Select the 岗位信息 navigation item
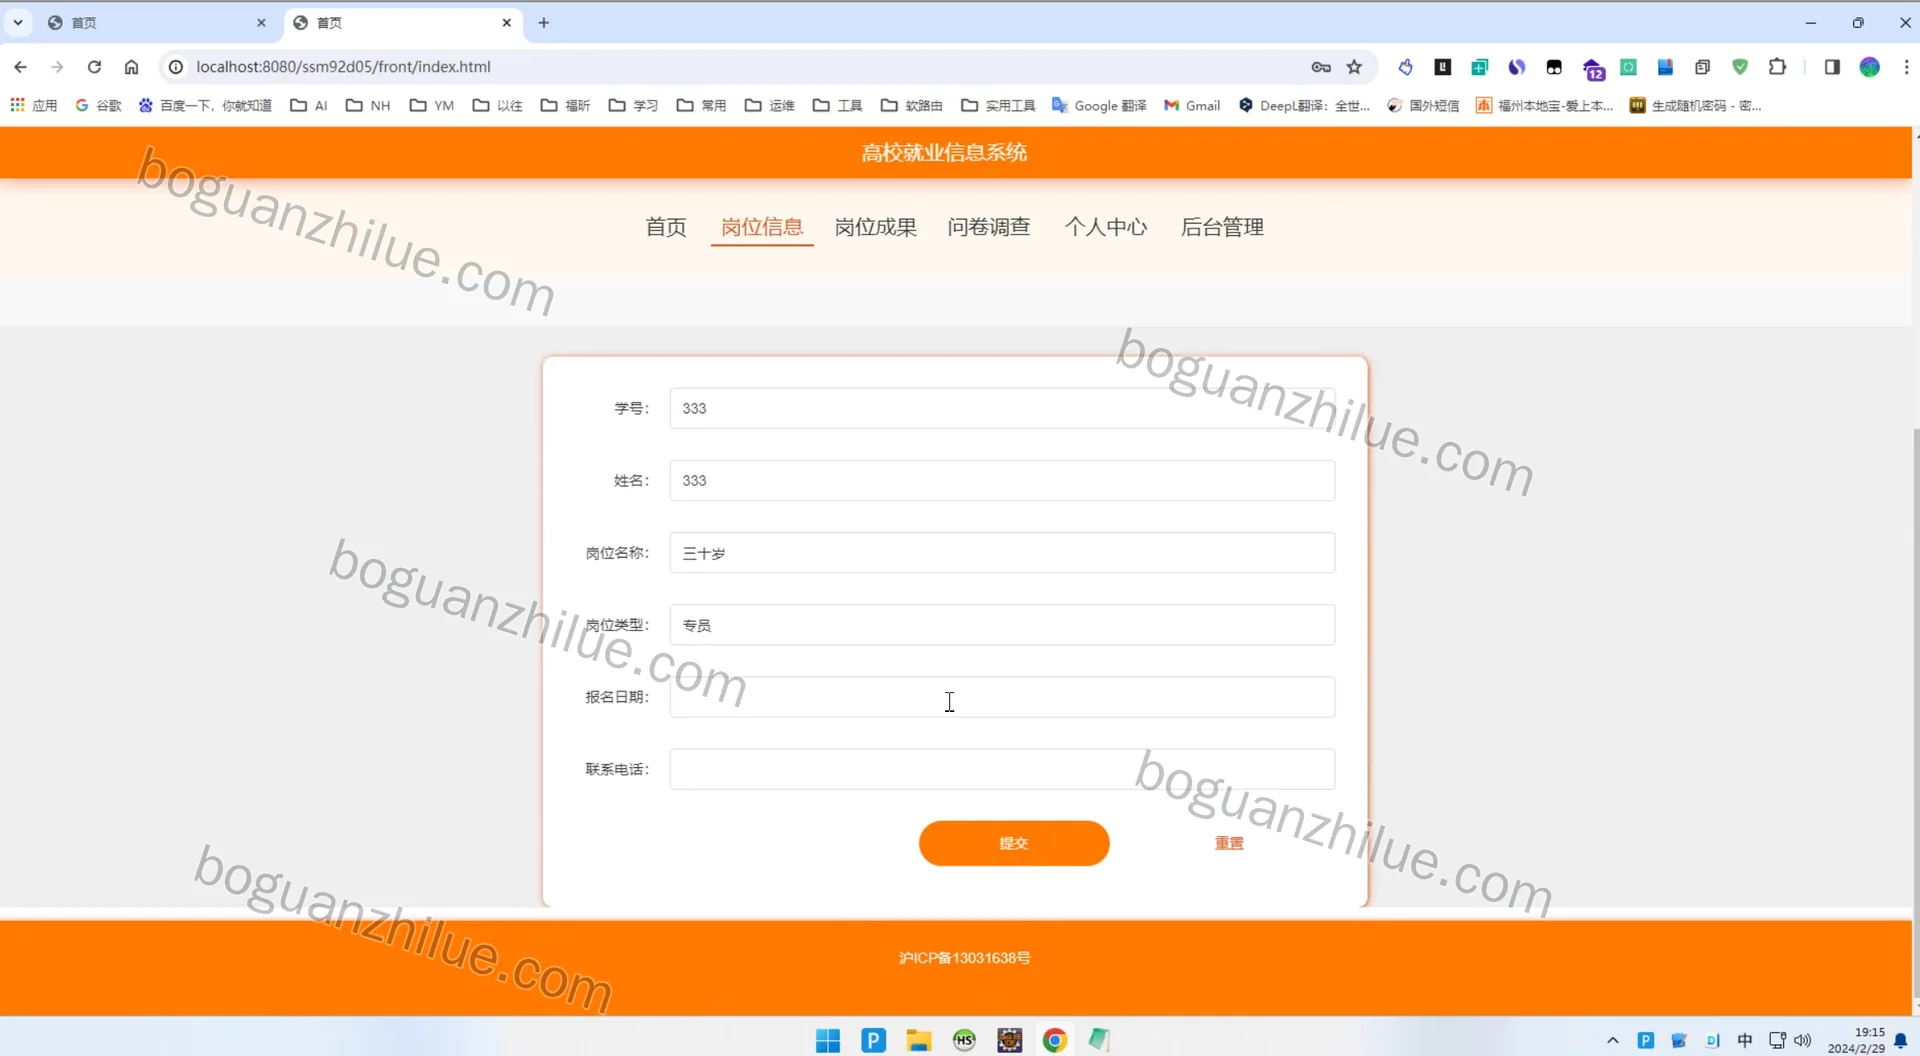This screenshot has height=1056, width=1920. 762,227
